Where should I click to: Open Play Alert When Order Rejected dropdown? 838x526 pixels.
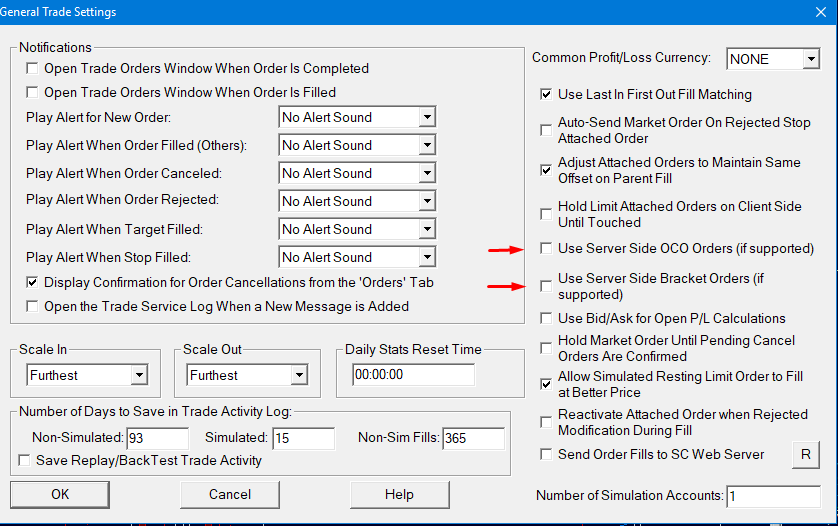[x=427, y=201]
